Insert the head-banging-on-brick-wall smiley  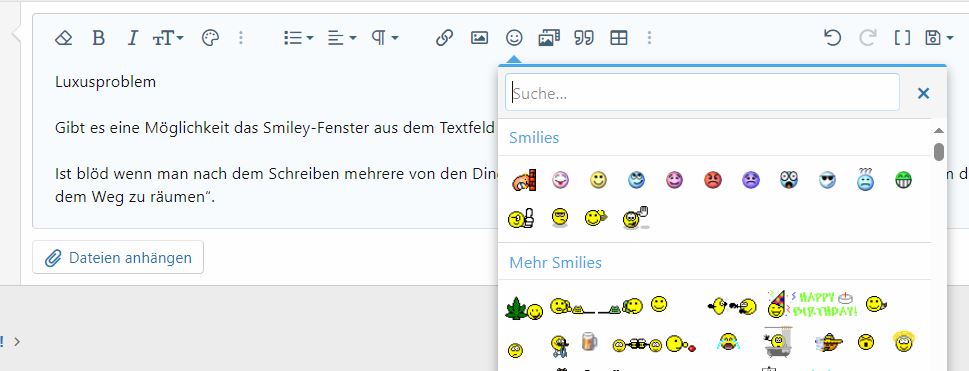click(524, 181)
